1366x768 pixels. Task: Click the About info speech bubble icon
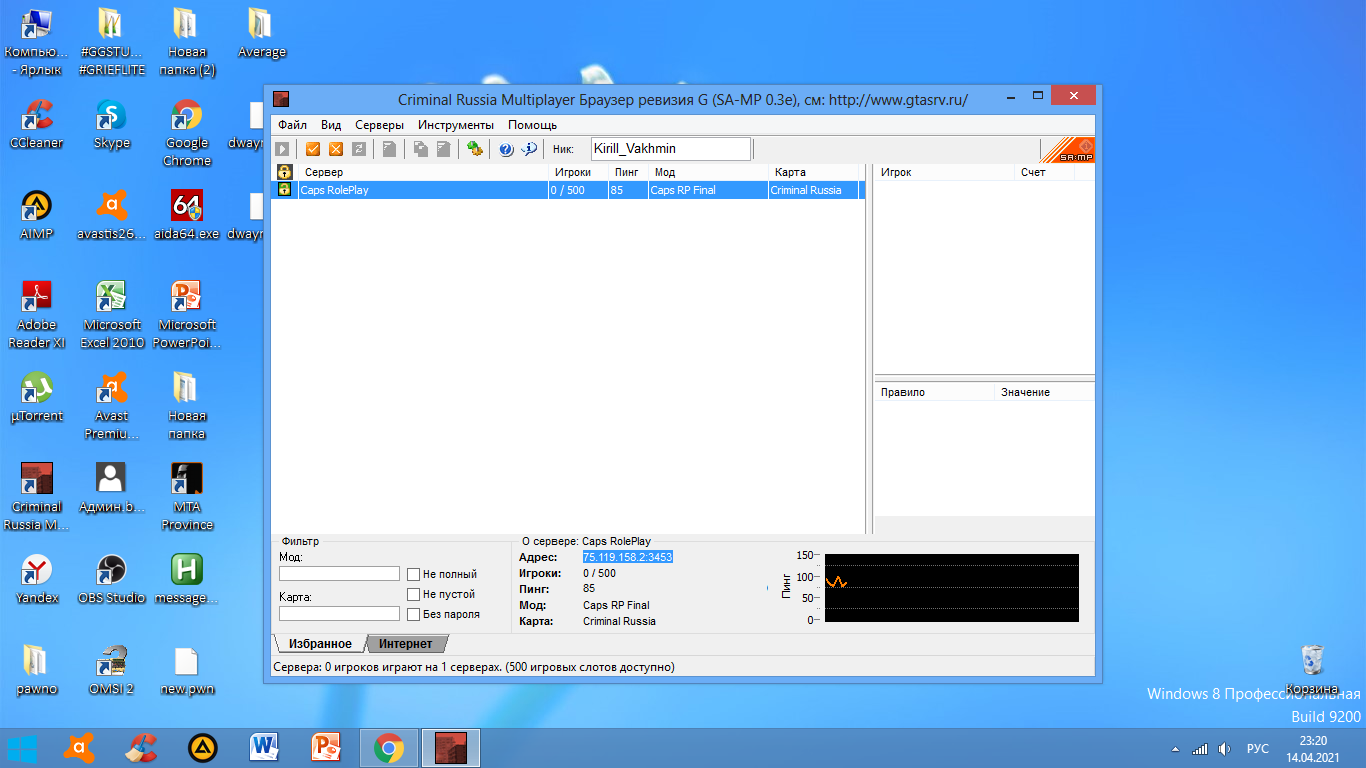[529, 149]
